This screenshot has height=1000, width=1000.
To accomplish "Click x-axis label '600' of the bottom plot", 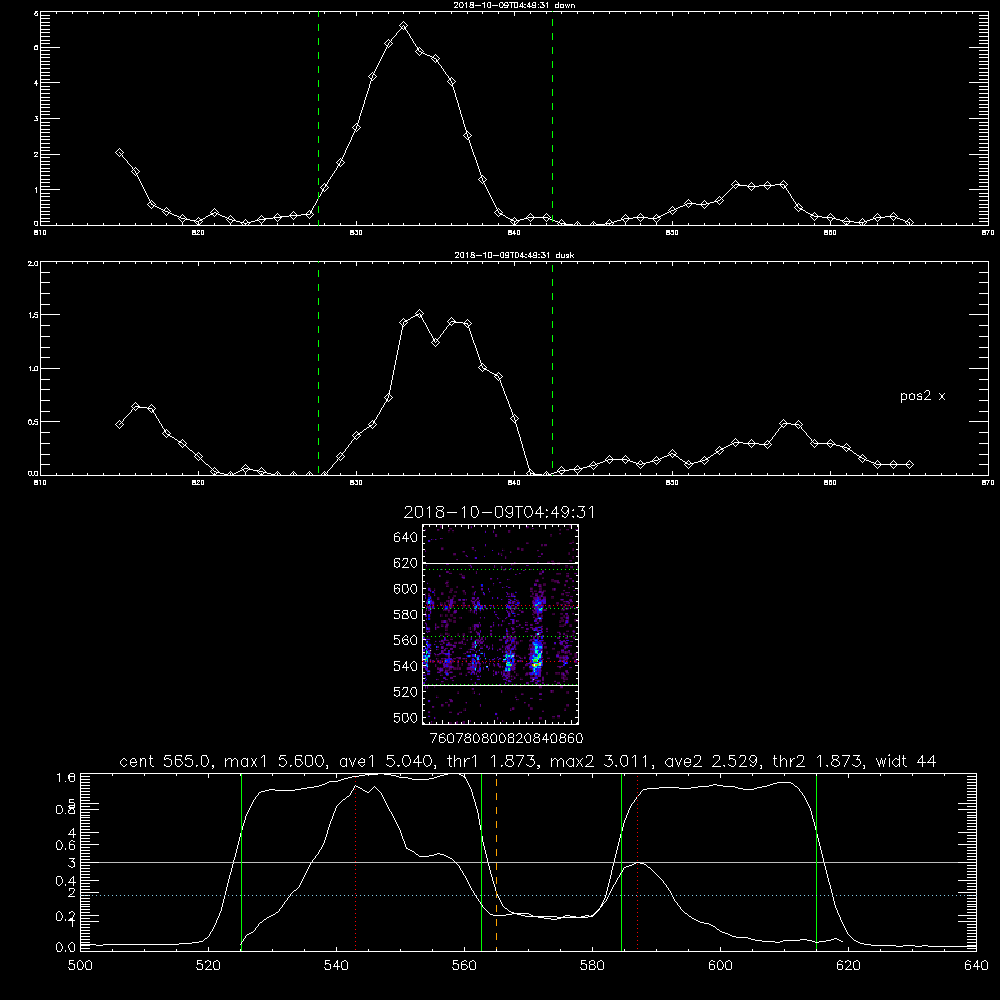I will coord(720,966).
